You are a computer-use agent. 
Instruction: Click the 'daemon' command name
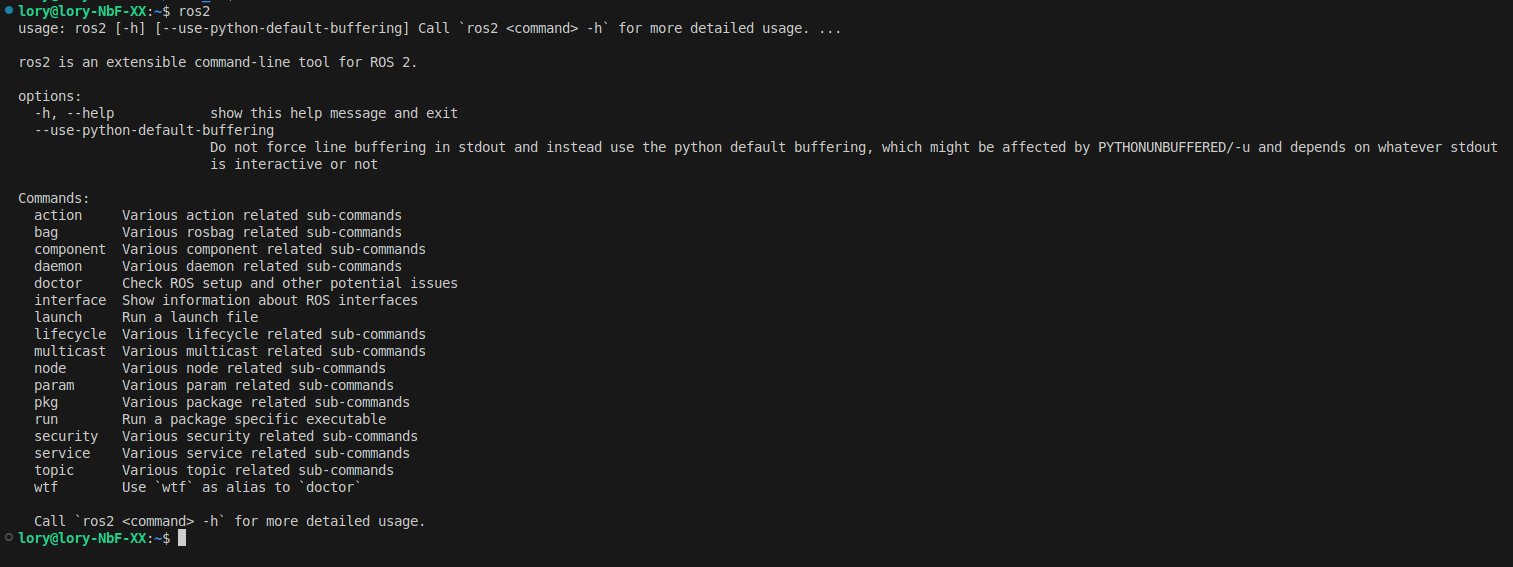coord(58,266)
